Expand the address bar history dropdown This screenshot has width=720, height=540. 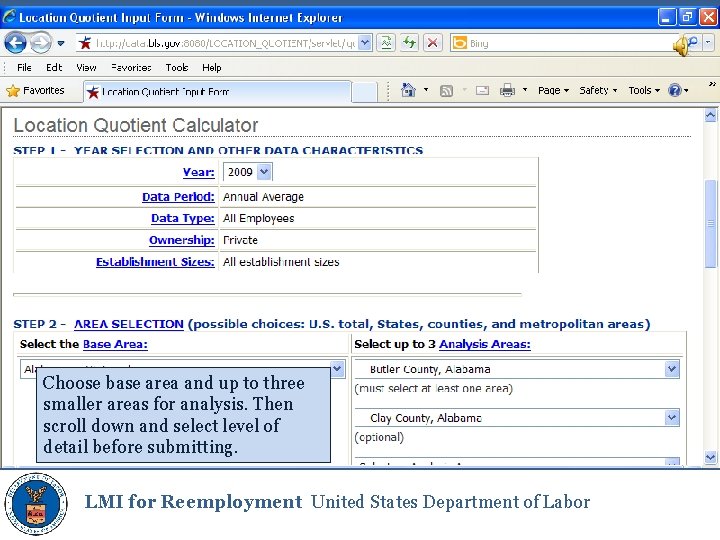coord(365,43)
